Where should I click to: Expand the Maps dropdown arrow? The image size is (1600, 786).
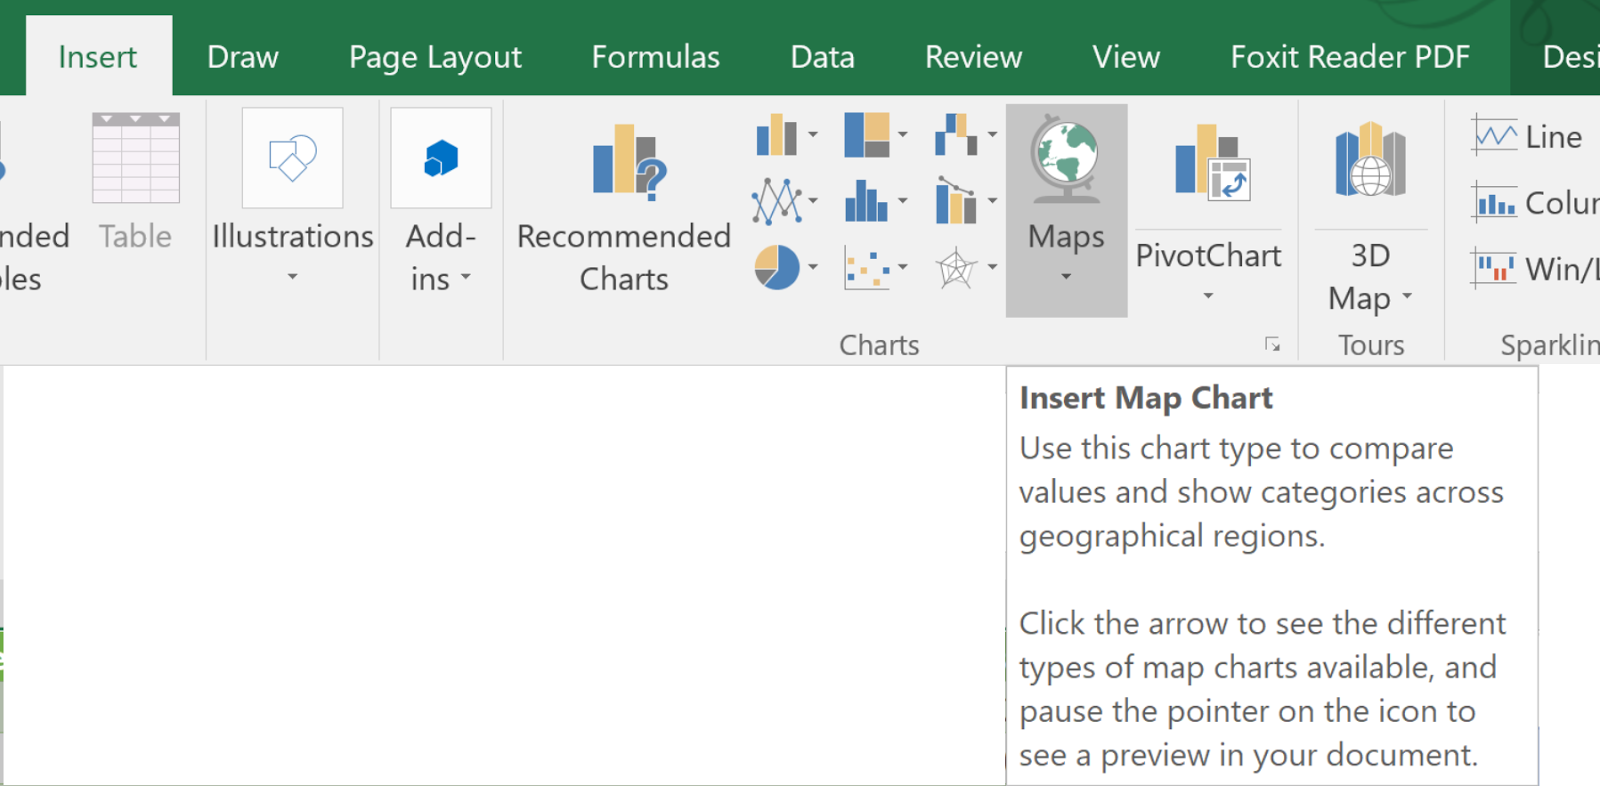pos(1066,277)
